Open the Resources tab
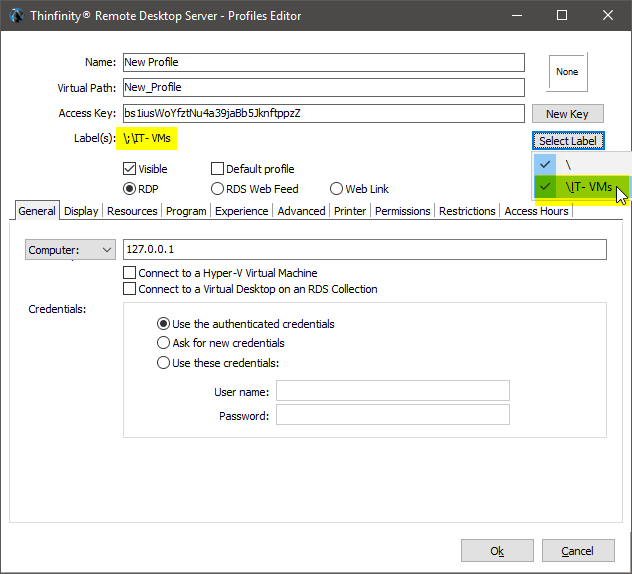 [132, 211]
